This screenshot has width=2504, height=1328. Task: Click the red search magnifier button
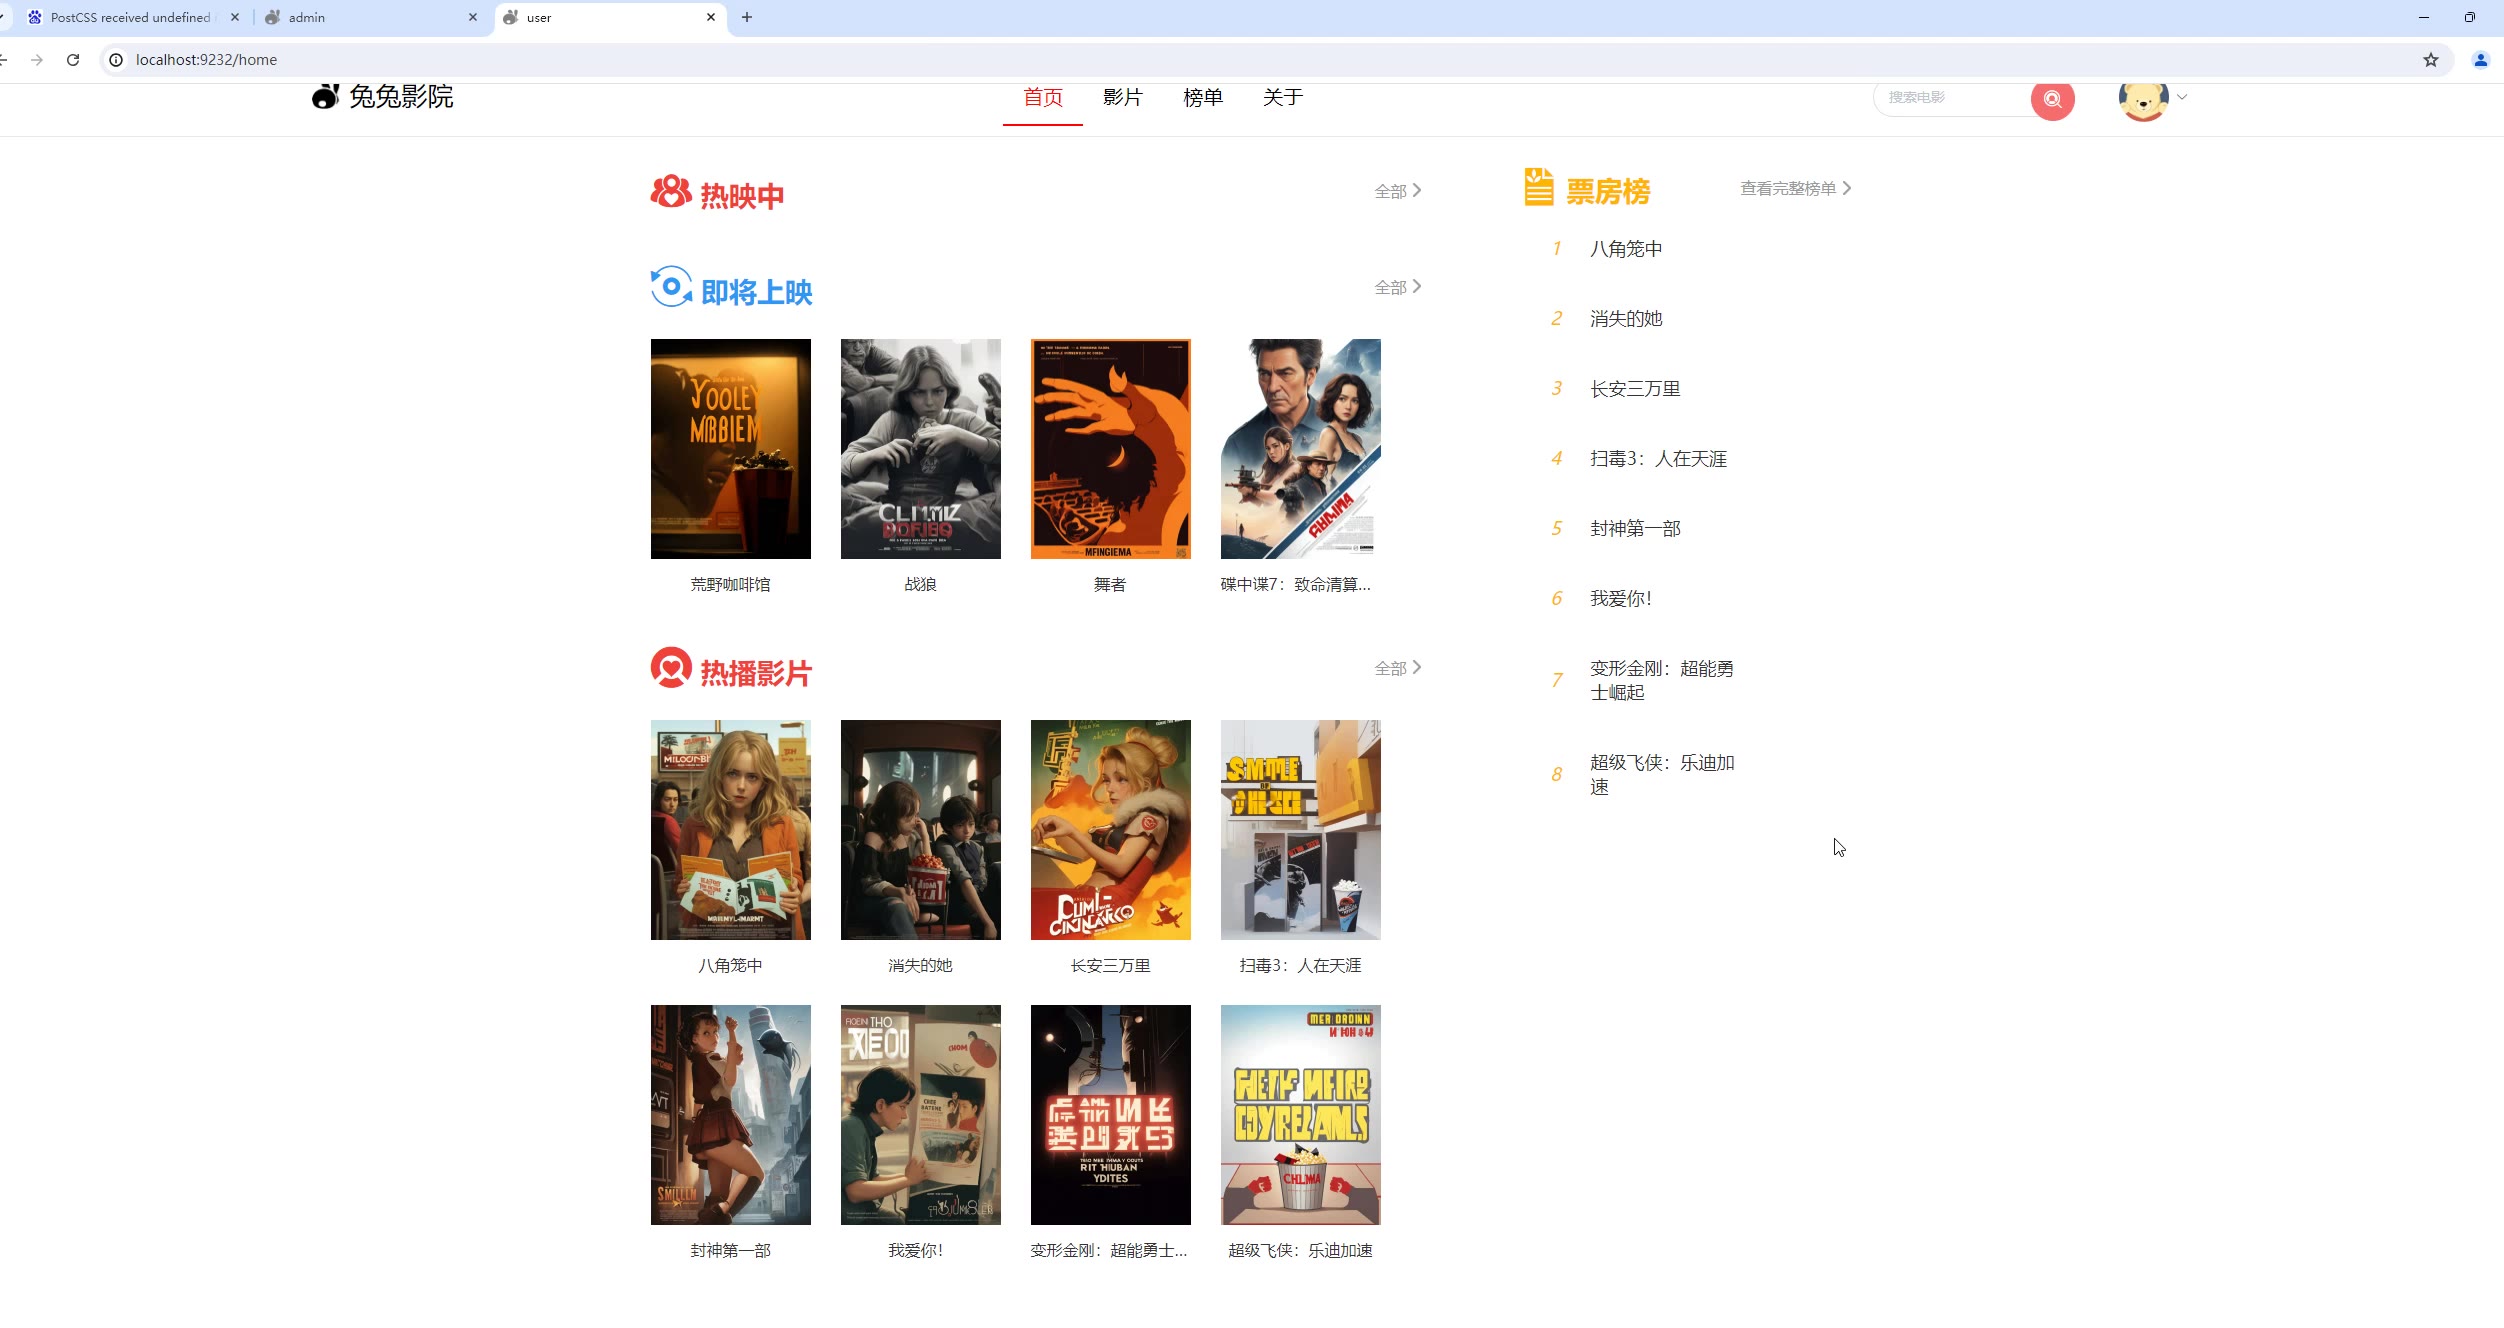(x=2052, y=99)
